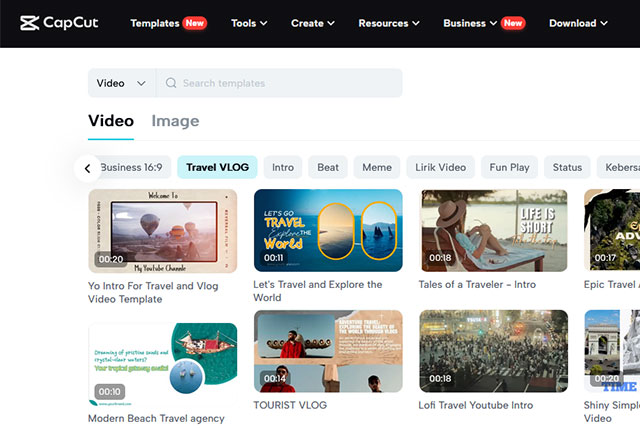
Task: Expand the Tools dropdown menu
Action: [x=249, y=23]
